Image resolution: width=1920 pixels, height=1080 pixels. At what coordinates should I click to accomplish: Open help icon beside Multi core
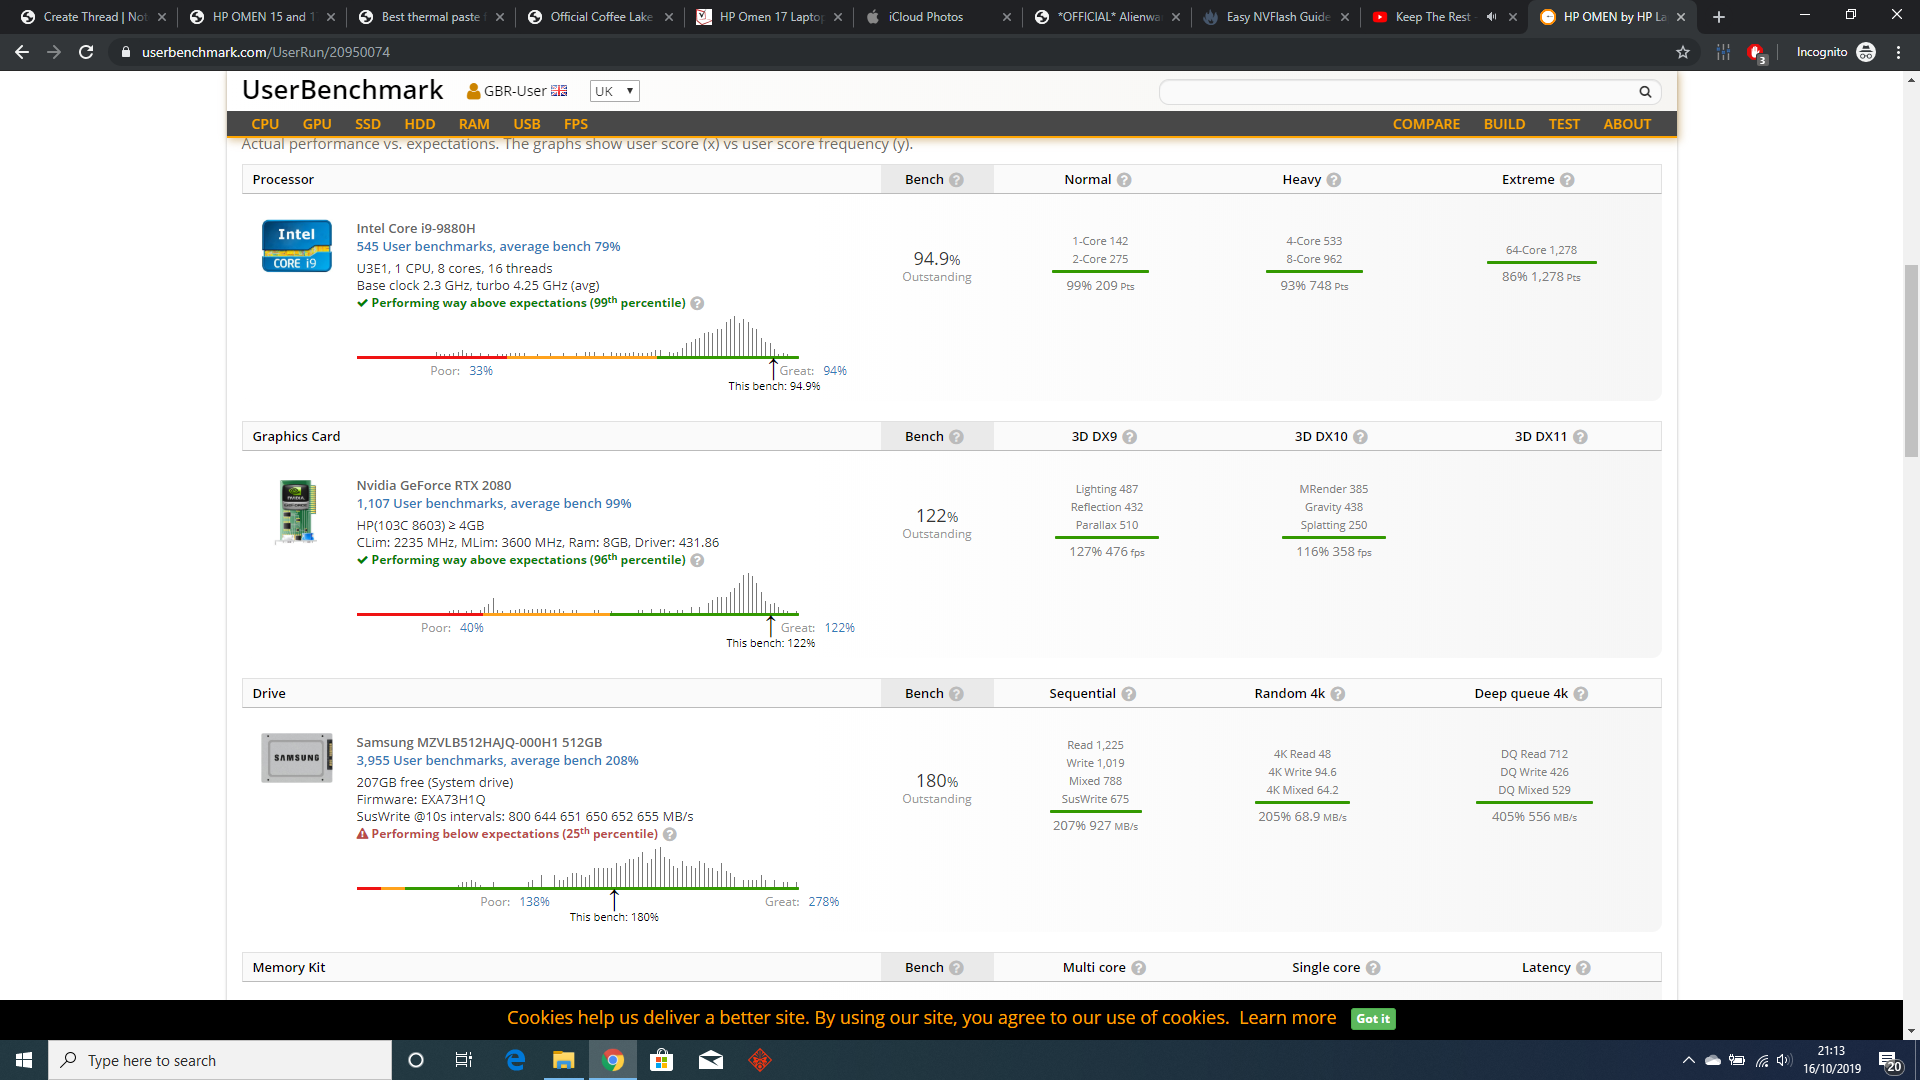1139,968
